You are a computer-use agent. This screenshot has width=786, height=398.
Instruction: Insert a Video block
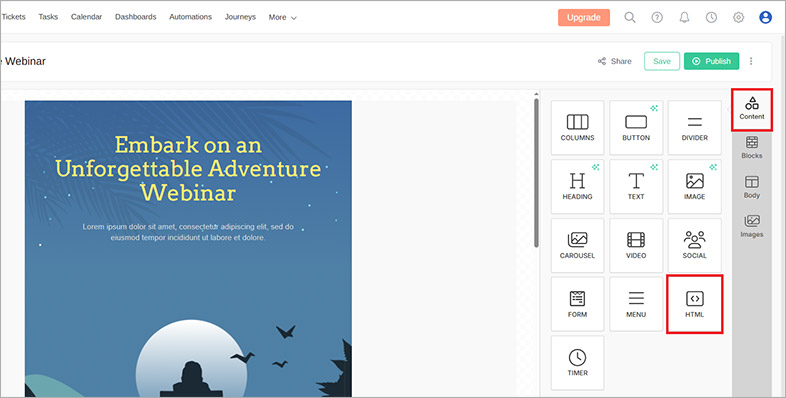pyautogui.click(x=636, y=245)
